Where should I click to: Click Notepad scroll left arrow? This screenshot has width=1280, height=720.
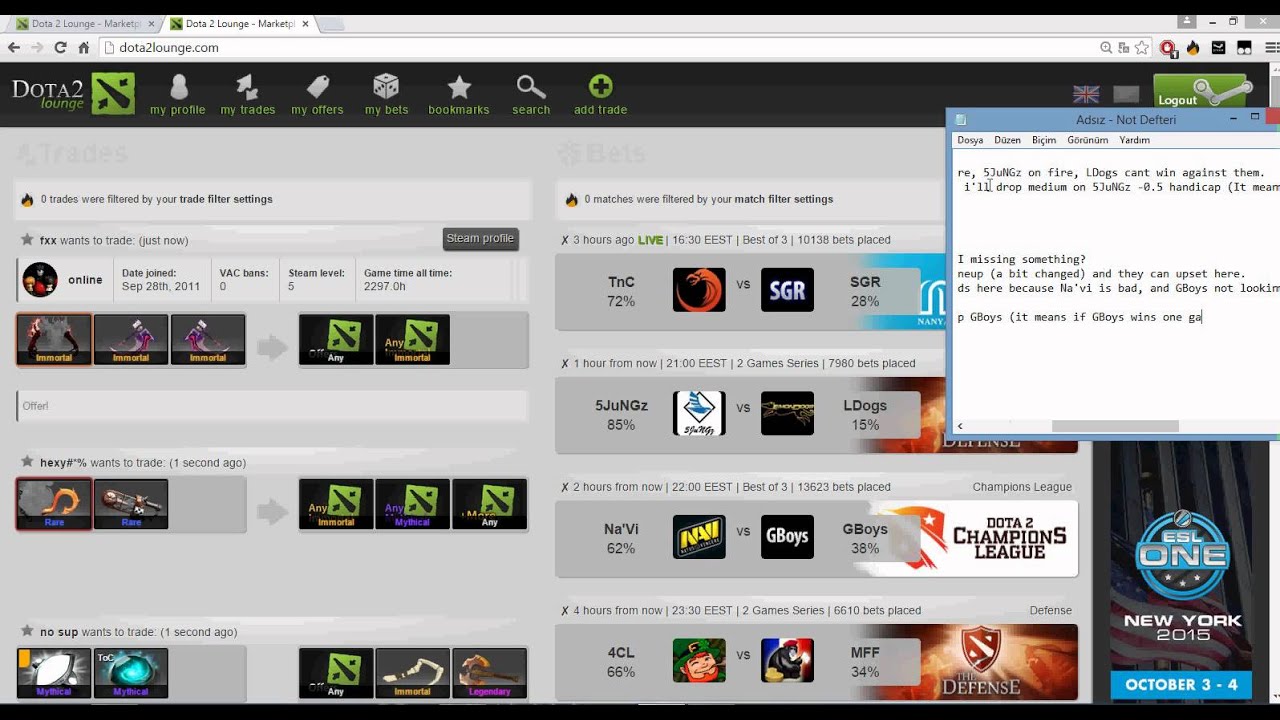[960, 426]
